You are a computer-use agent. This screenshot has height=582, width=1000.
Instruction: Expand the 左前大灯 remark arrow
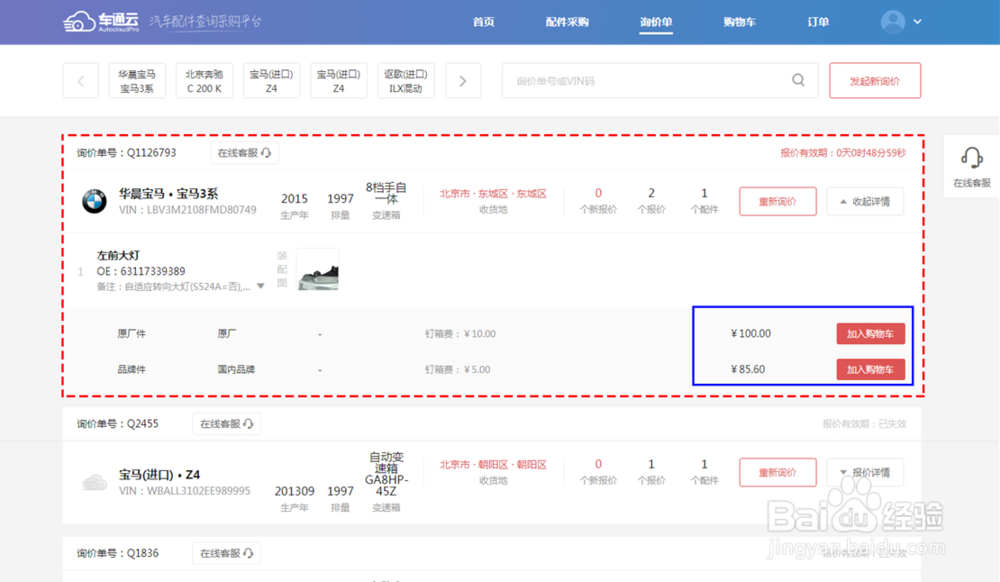(x=261, y=286)
